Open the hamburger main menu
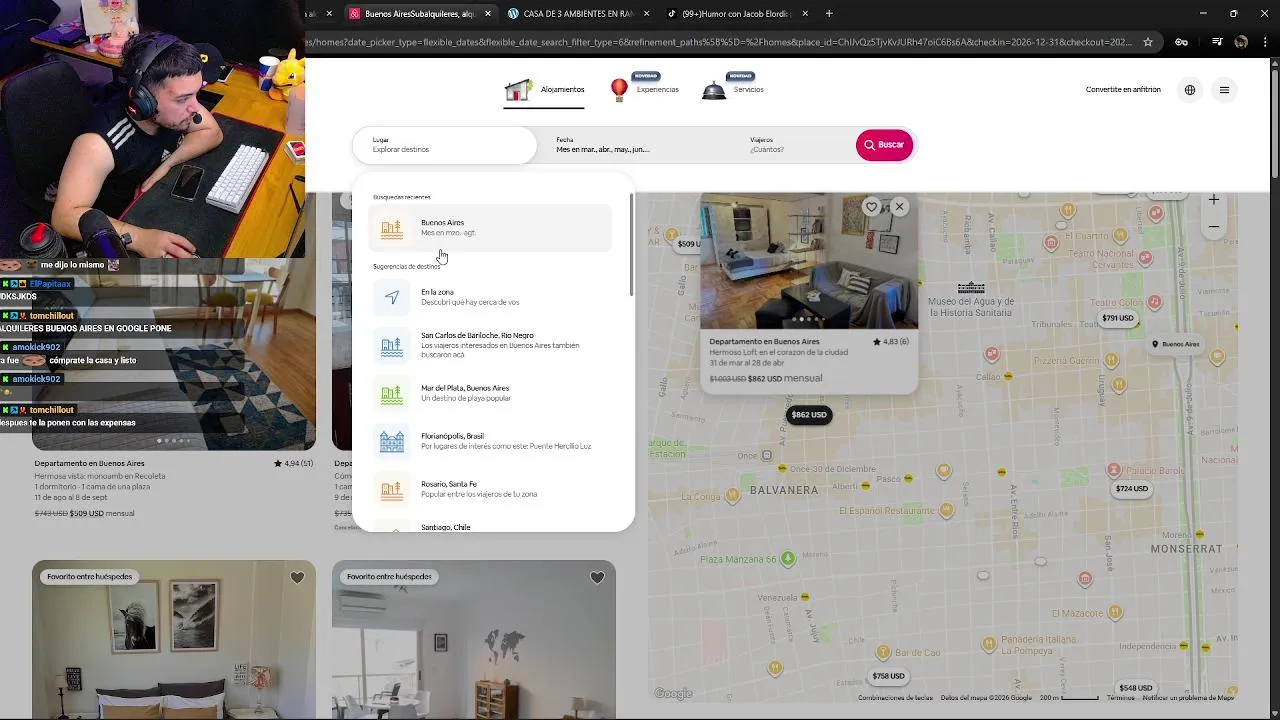 [x=1224, y=90]
